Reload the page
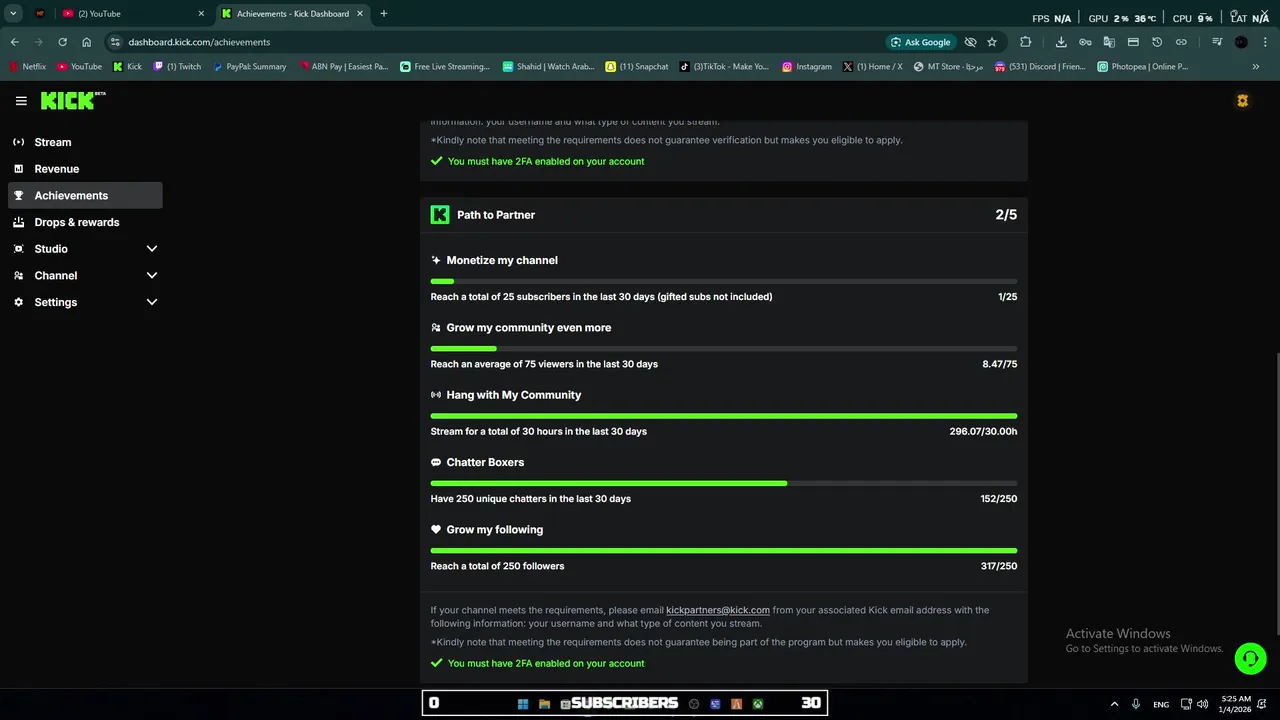Viewport: 1280px width, 720px height. tap(62, 42)
